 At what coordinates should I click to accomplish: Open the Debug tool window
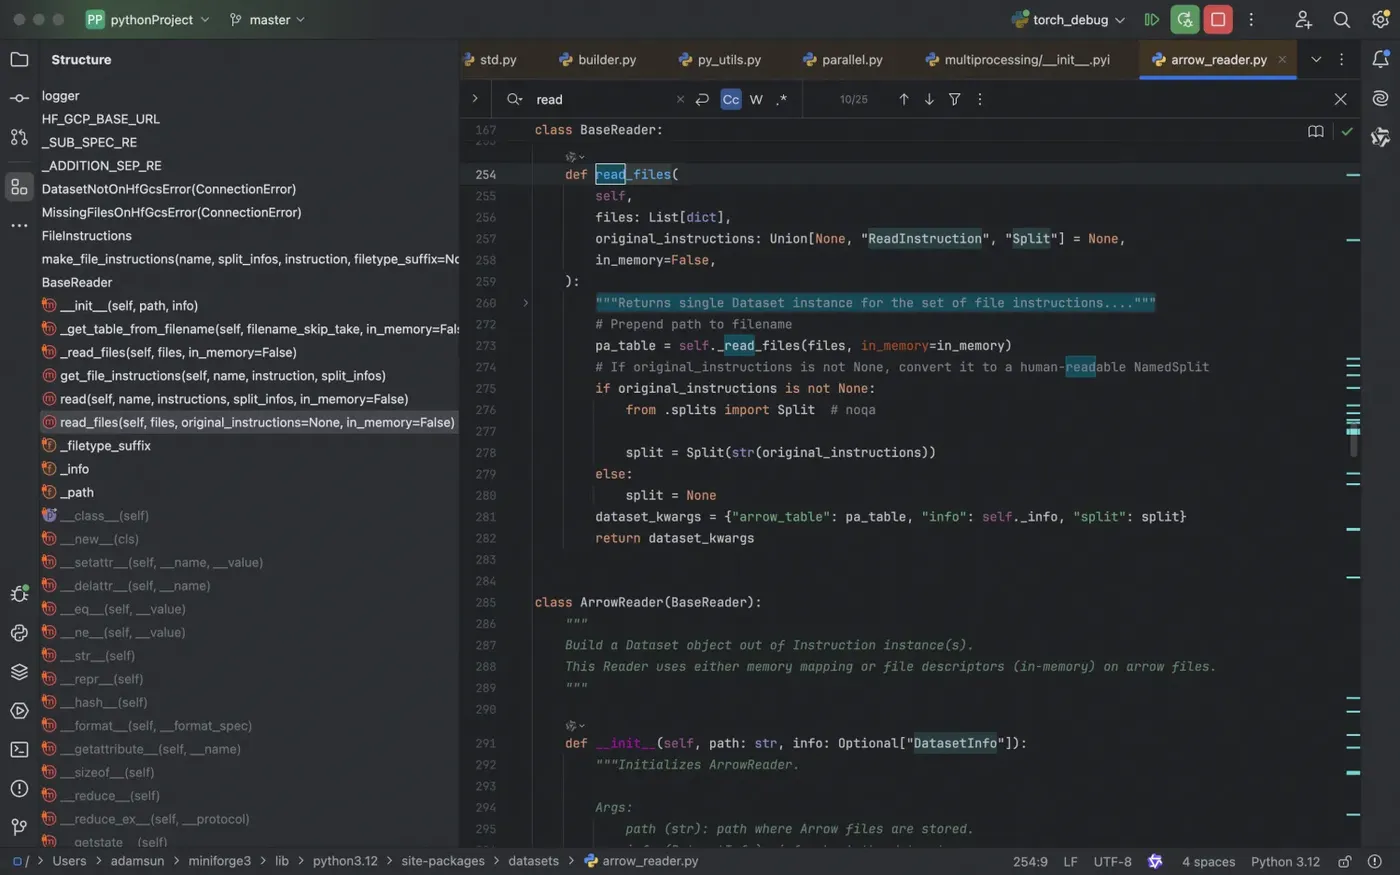coord(19,594)
